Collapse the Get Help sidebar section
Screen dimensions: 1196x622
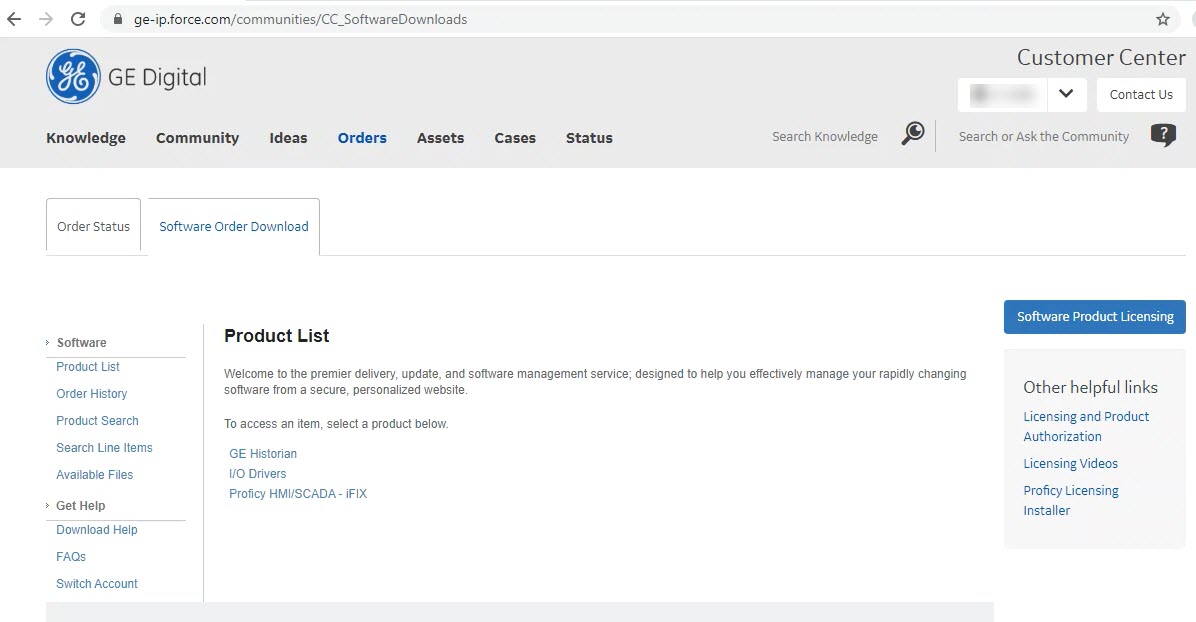tap(47, 505)
